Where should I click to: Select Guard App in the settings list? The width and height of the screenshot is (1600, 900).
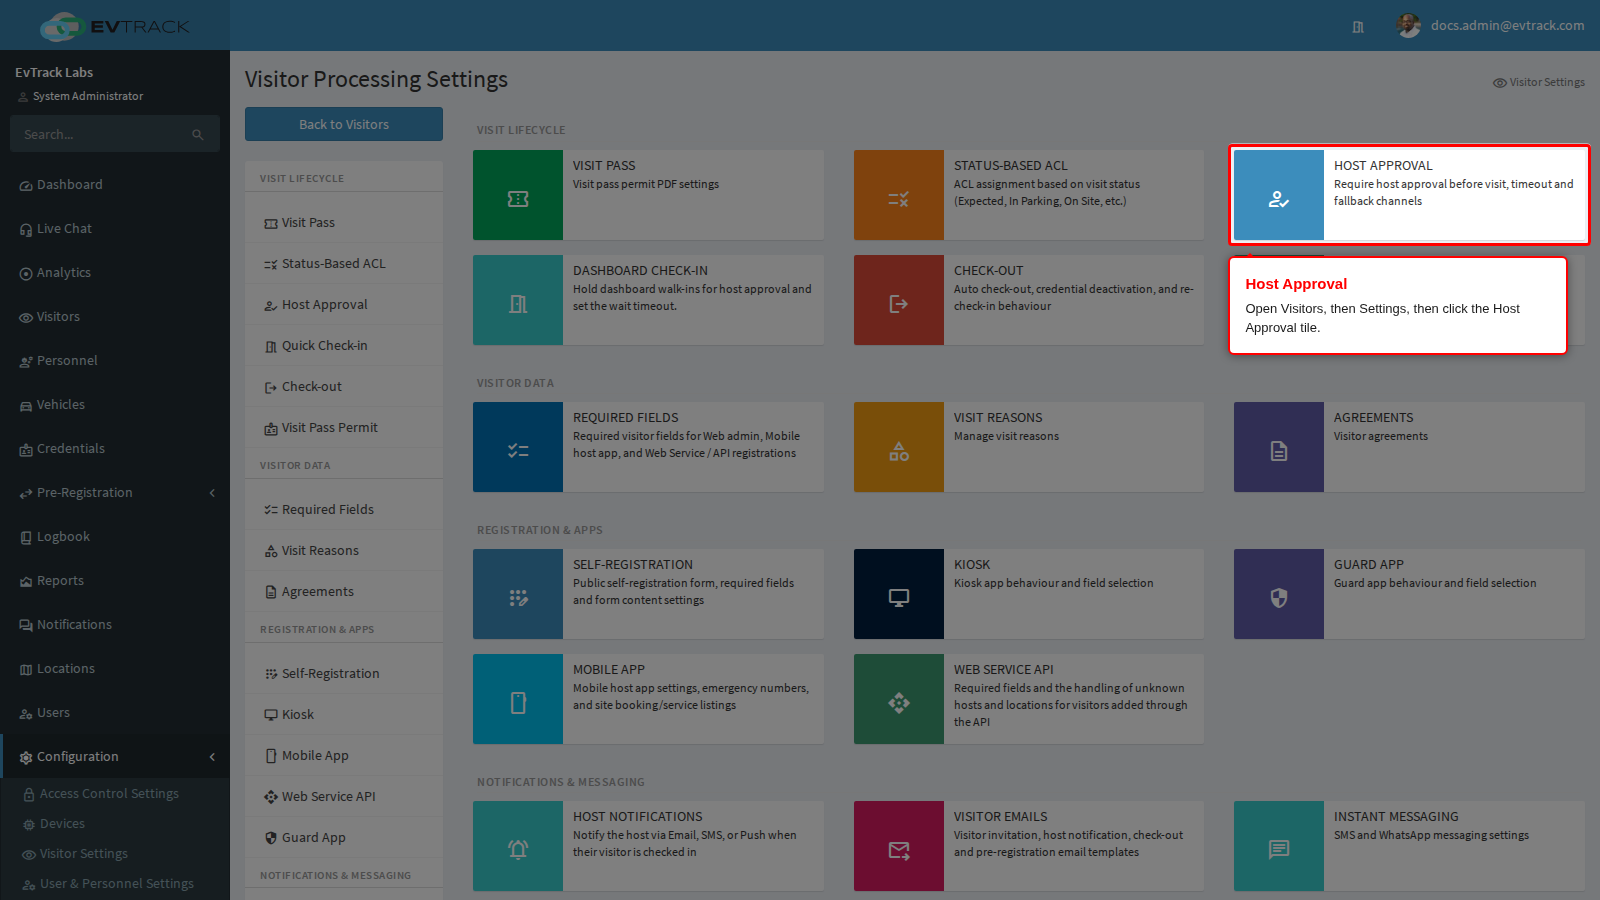click(344, 838)
